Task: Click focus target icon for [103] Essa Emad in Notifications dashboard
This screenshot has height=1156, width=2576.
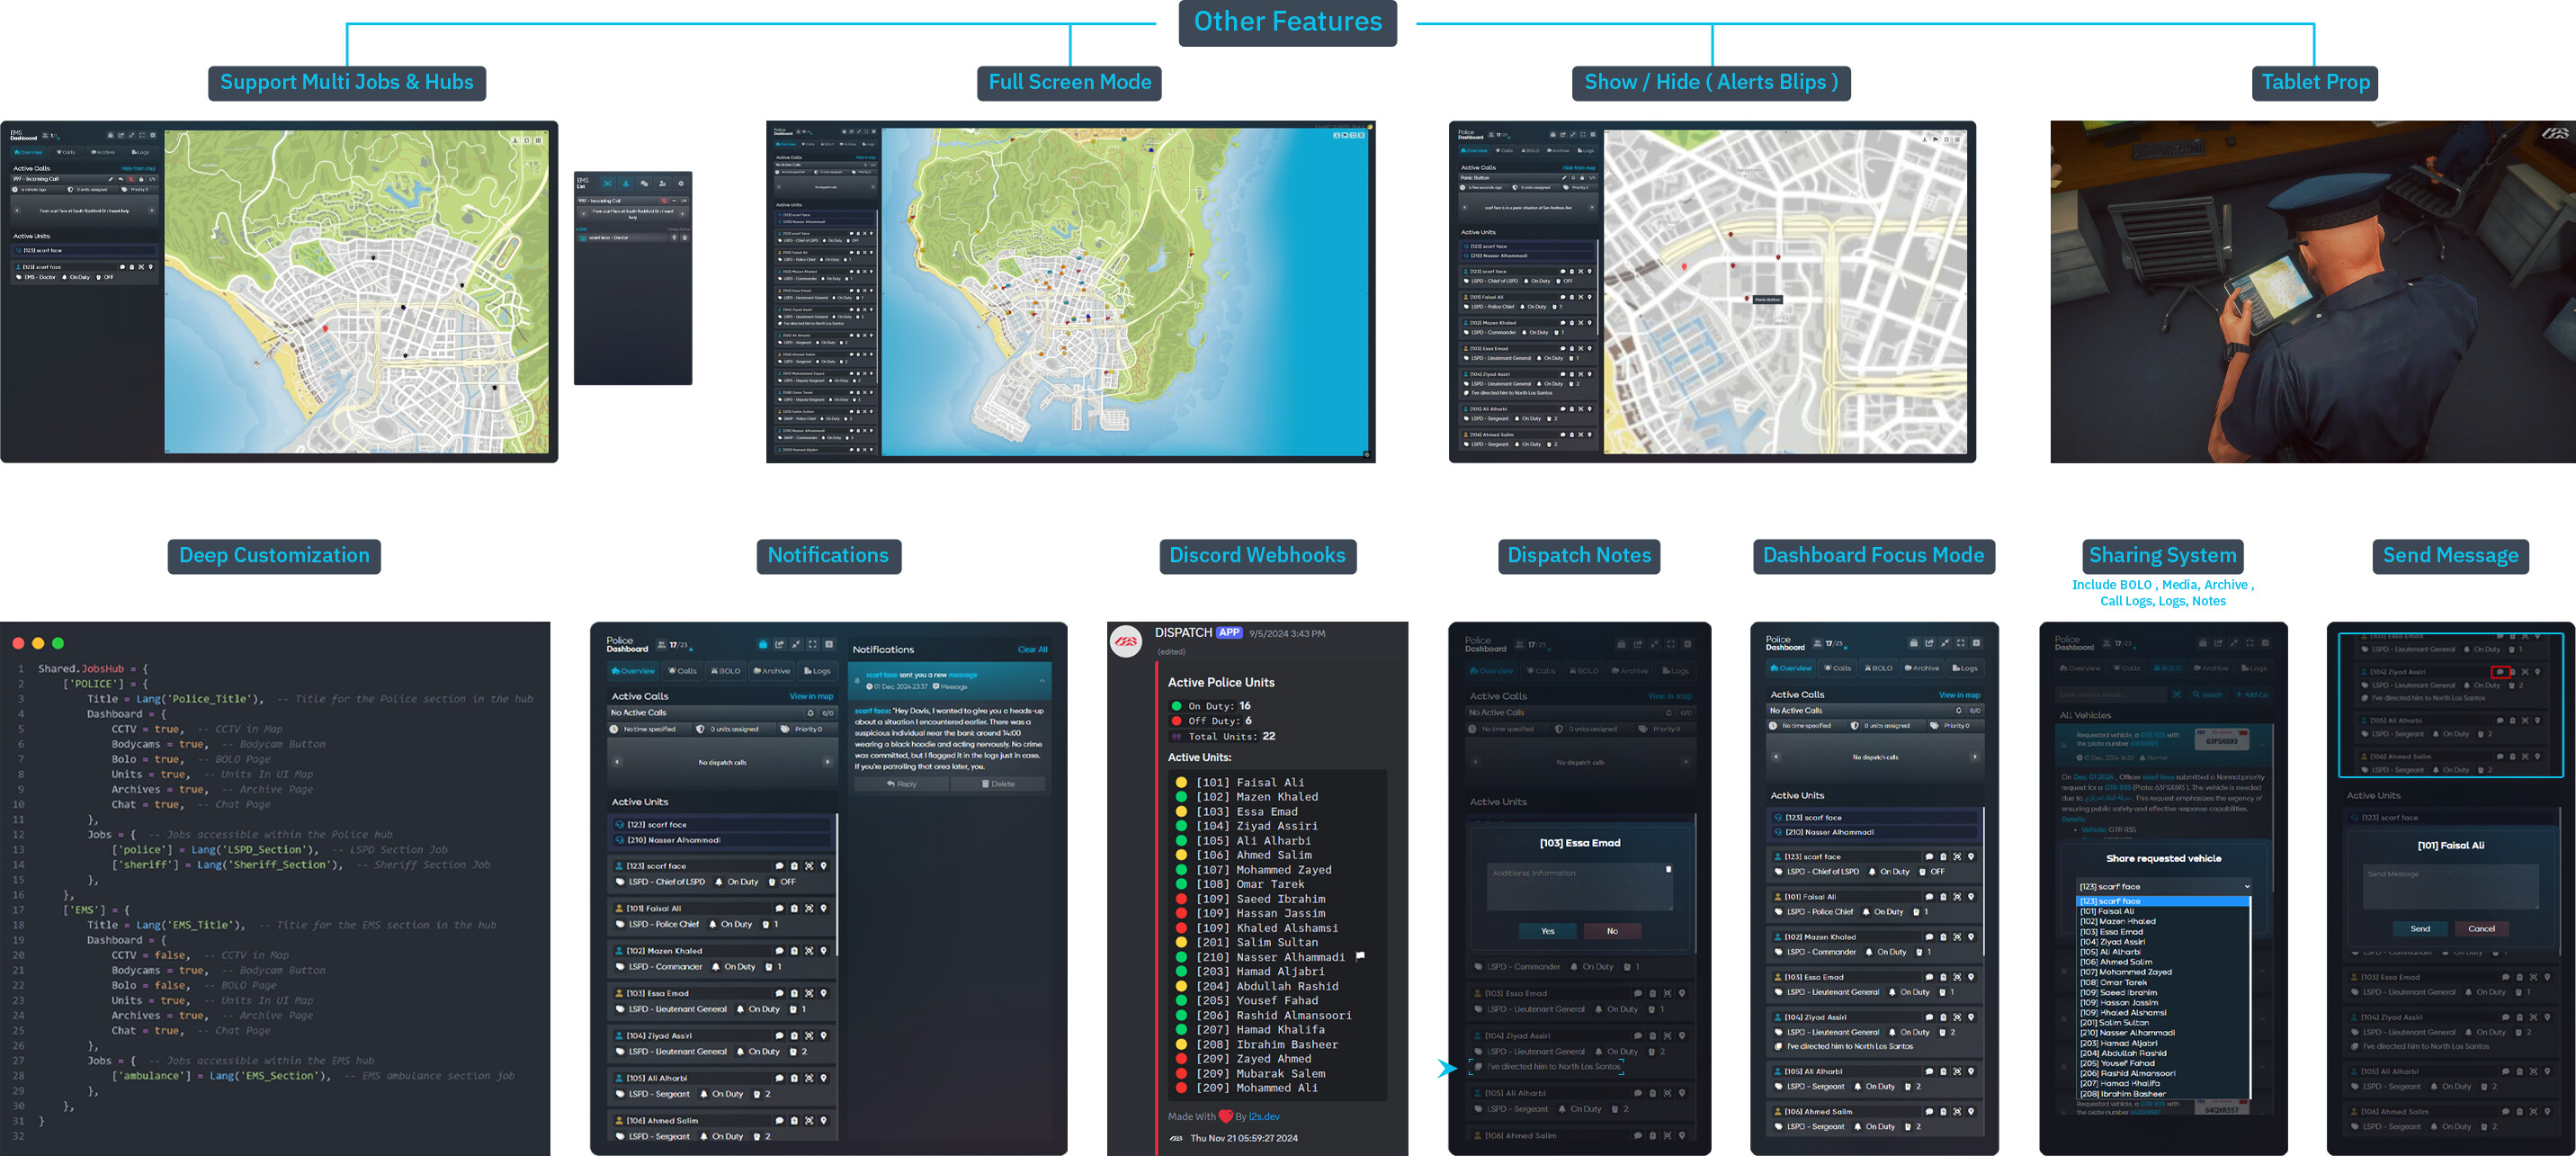Action: pos(809,994)
